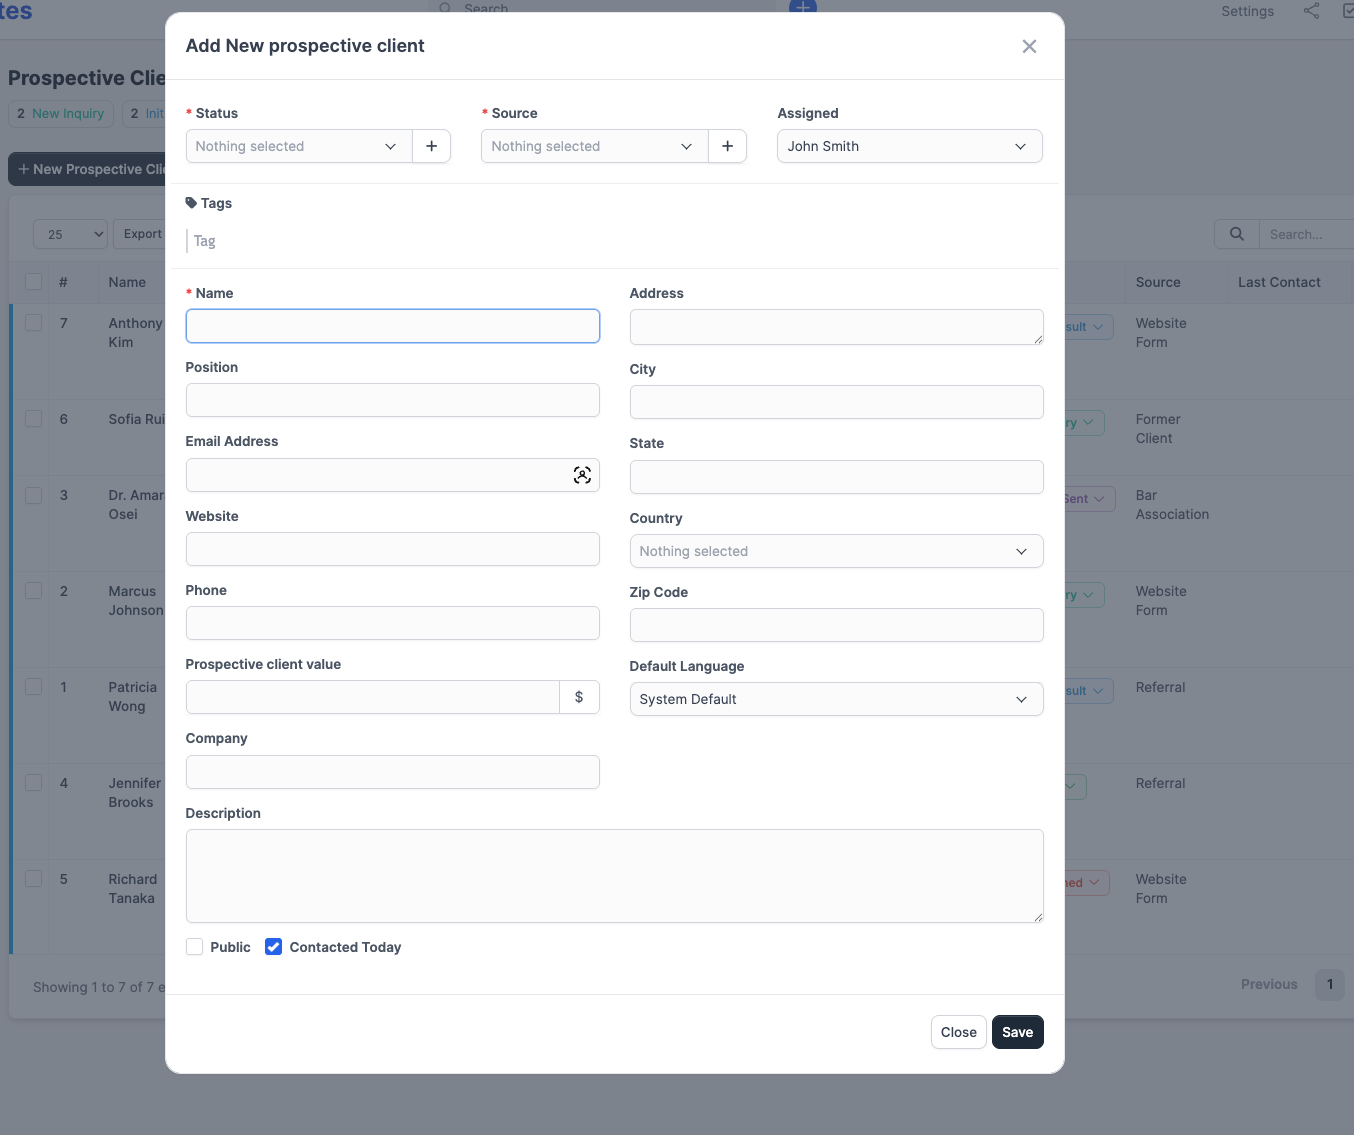Open the Default Language dropdown

[837, 699]
